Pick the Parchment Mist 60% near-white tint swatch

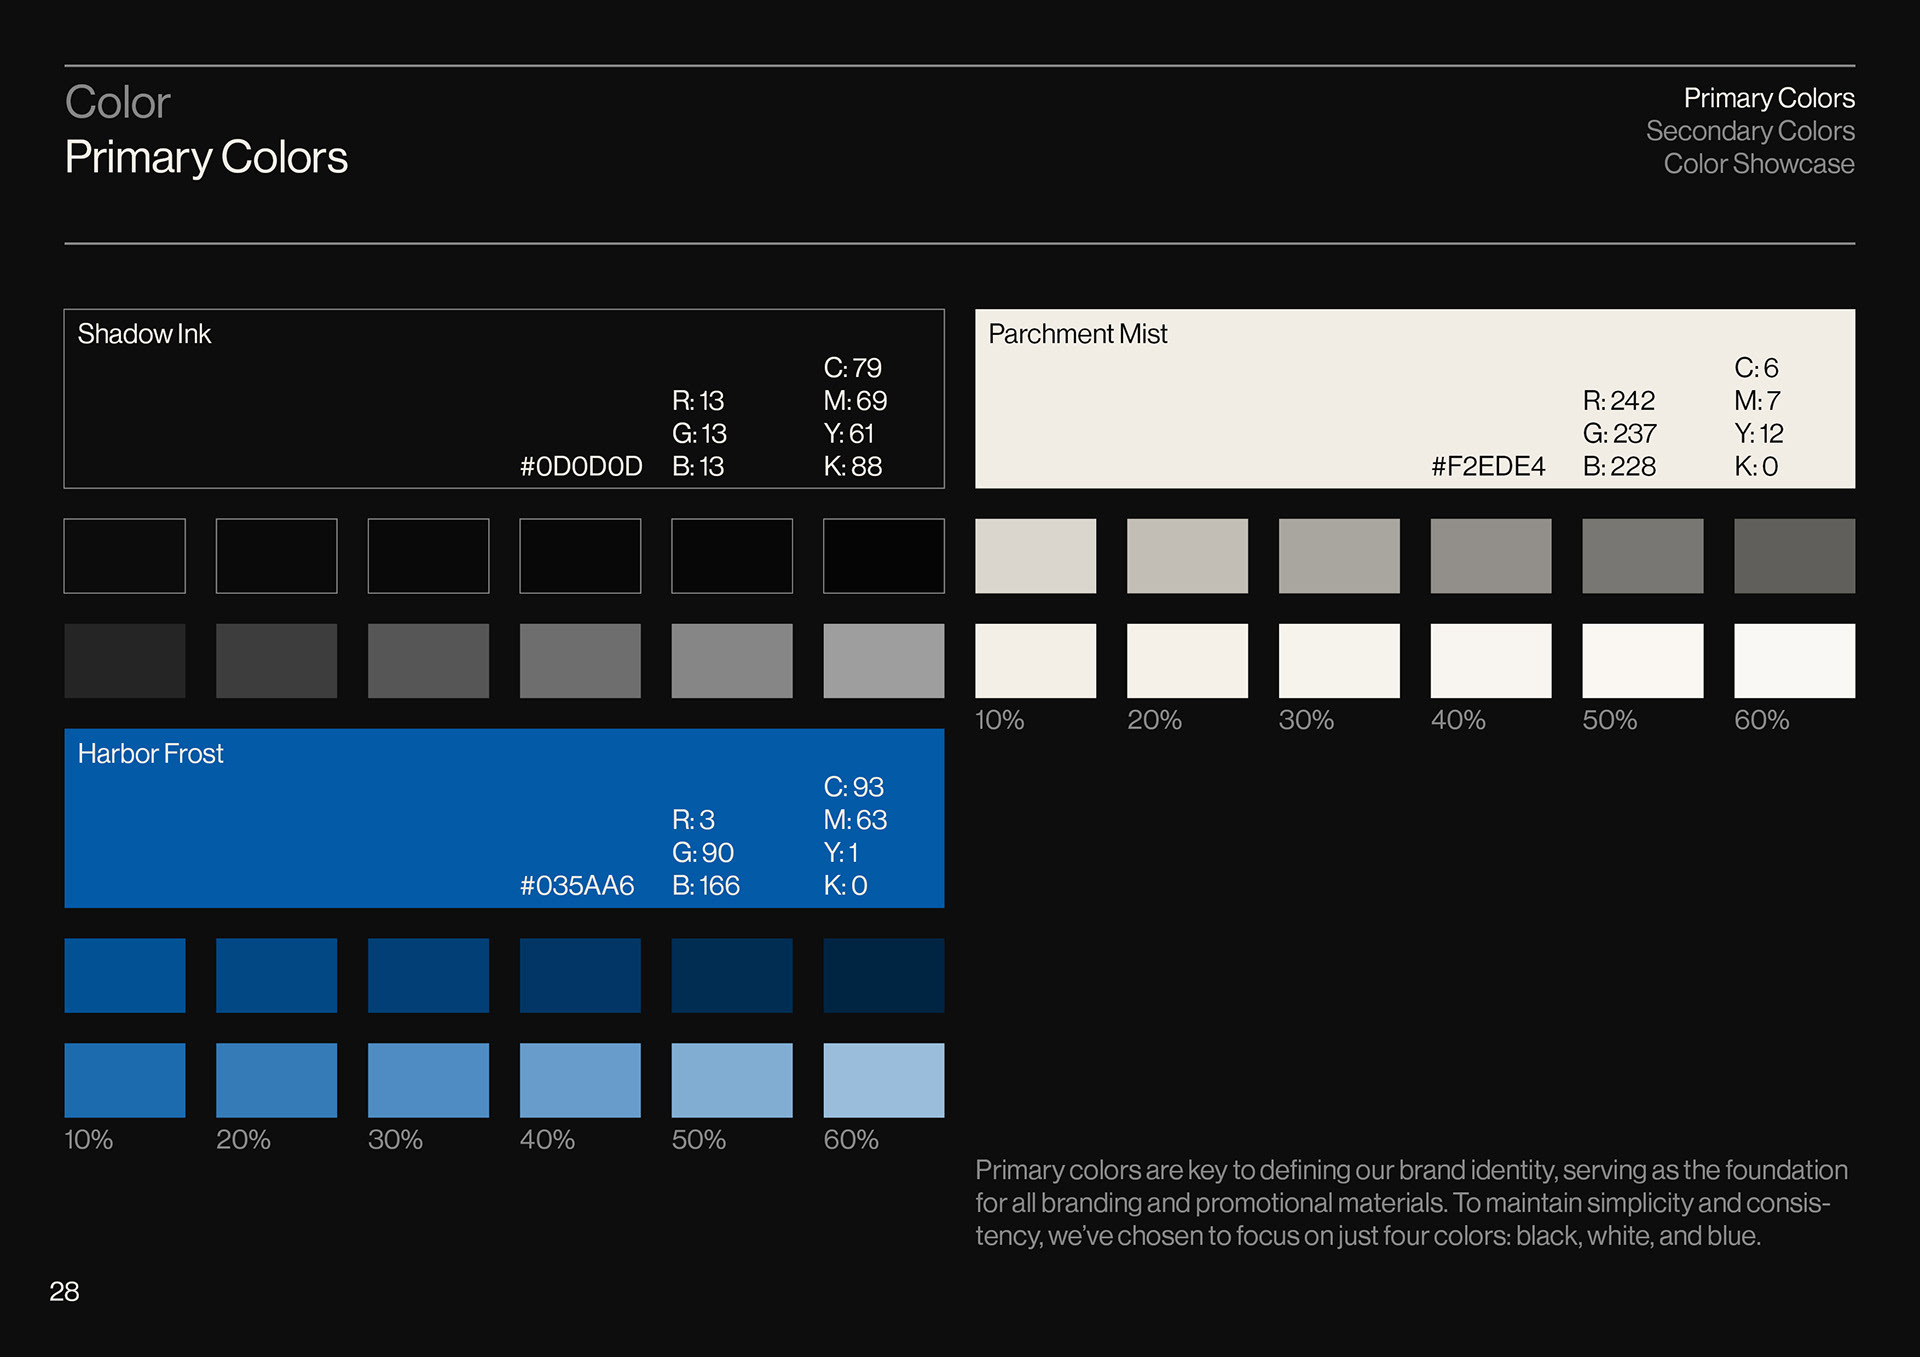pyautogui.click(x=1794, y=661)
